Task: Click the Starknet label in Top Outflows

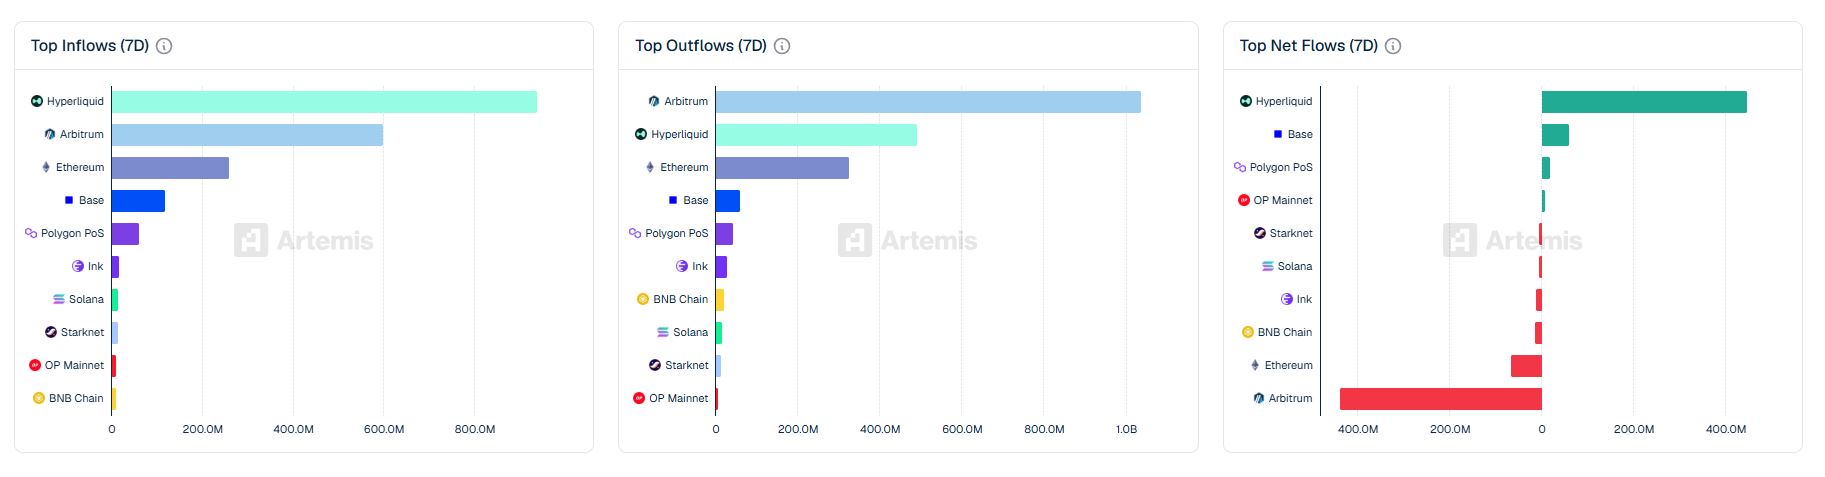Action: [x=687, y=365]
